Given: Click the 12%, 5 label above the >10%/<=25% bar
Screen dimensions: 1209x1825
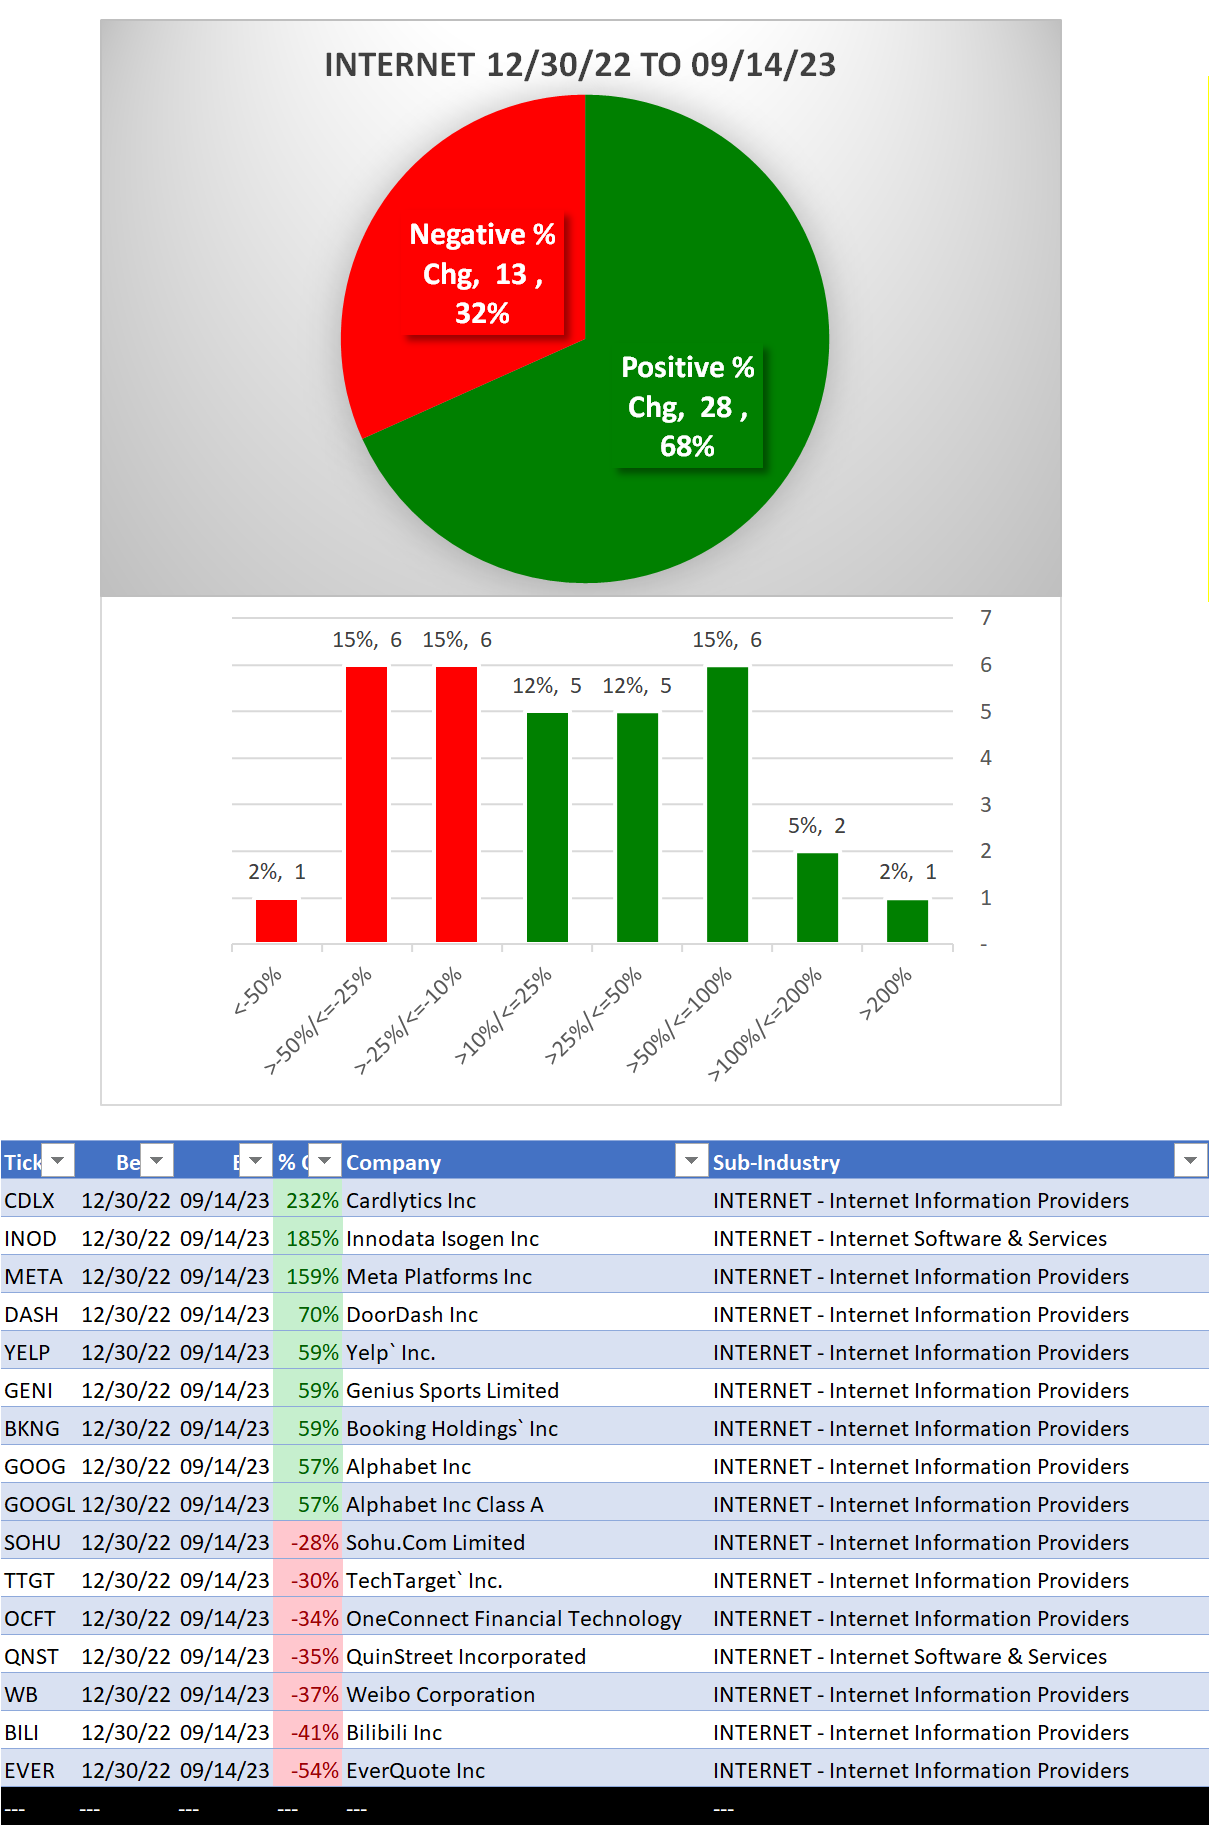Looking at the screenshot, I should click(547, 686).
